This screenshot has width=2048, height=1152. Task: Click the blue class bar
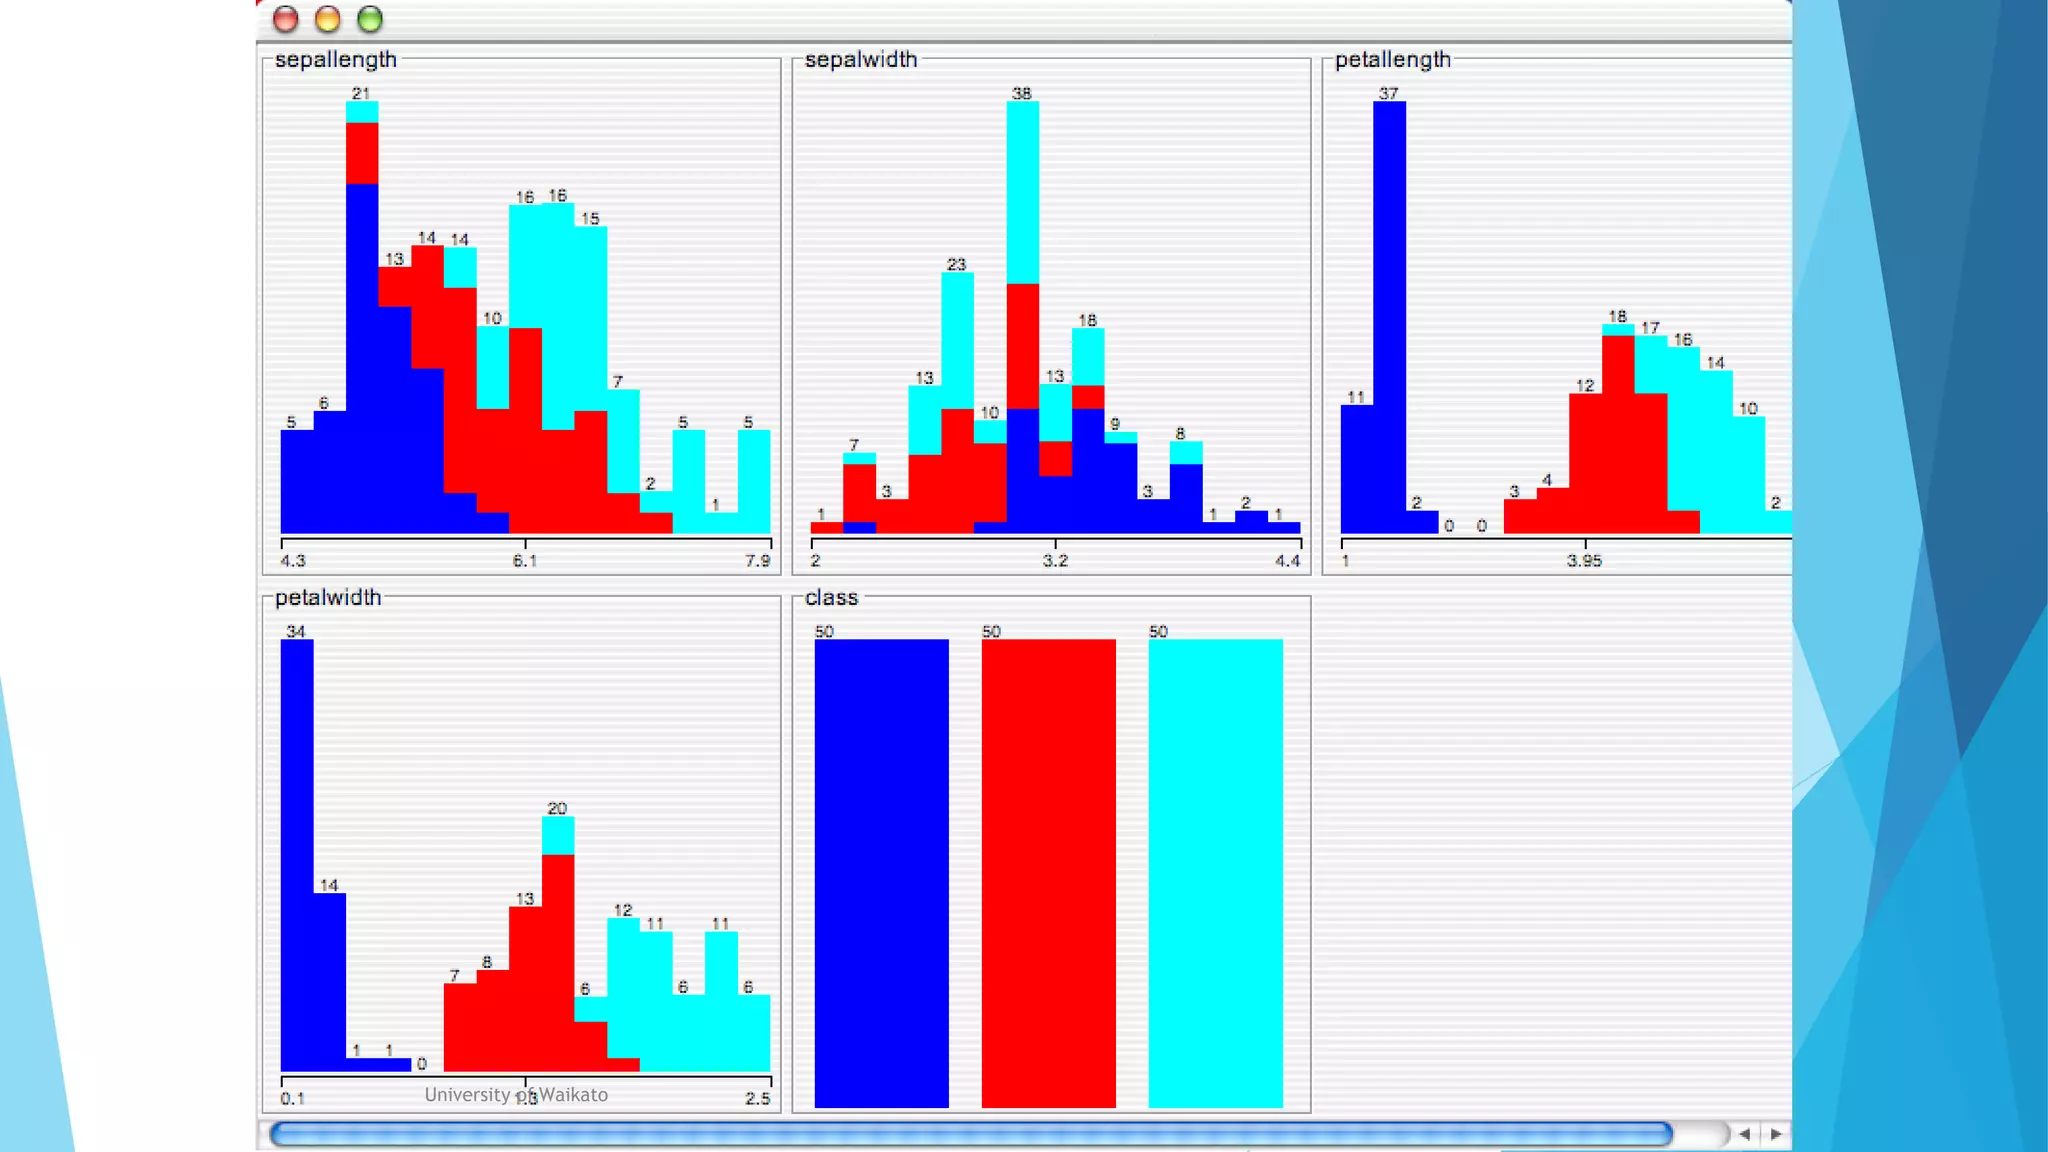(x=881, y=872)
